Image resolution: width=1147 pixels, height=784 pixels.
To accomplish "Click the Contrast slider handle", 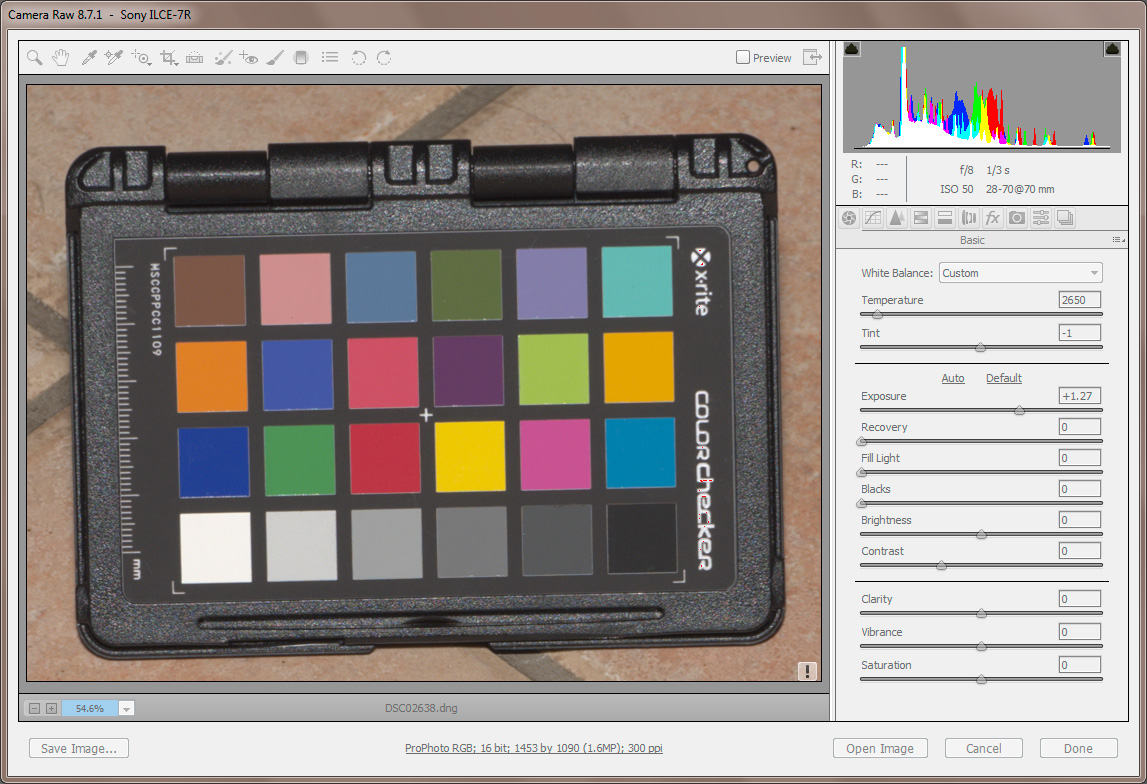I will point(941,565).
